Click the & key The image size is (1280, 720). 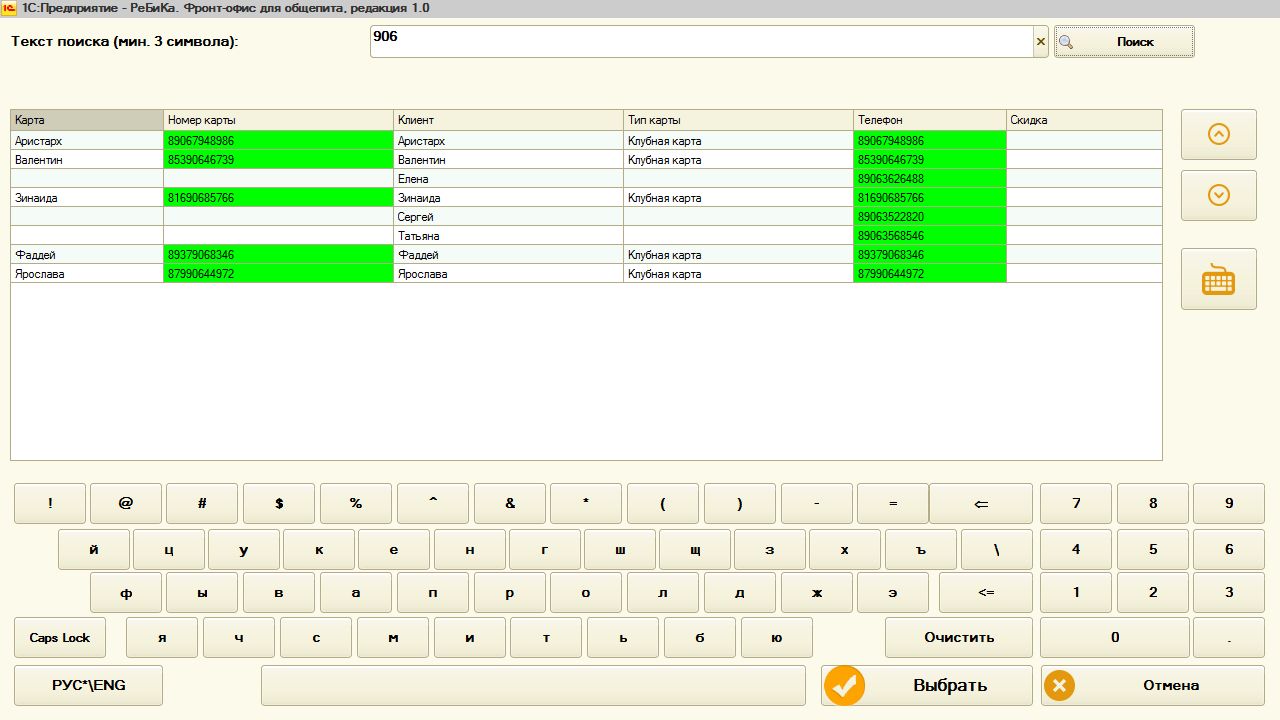(510, 503)
